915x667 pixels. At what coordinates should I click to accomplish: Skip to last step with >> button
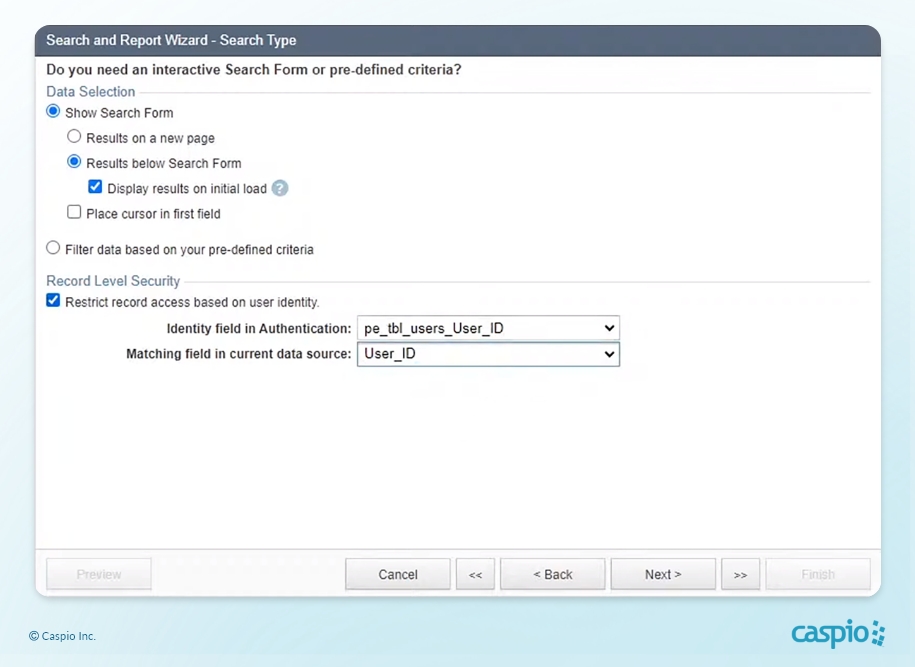pos(740,574)
